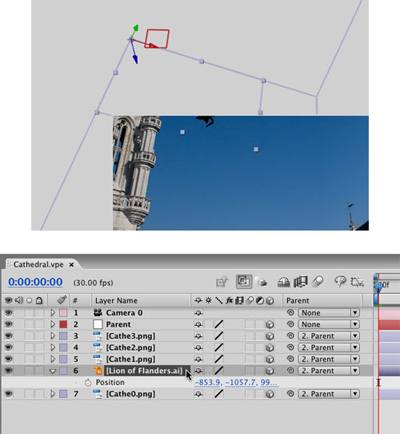
Task: Toggle visibility of Lion of Flanders.ai layer
Action: tap(8, 371)
